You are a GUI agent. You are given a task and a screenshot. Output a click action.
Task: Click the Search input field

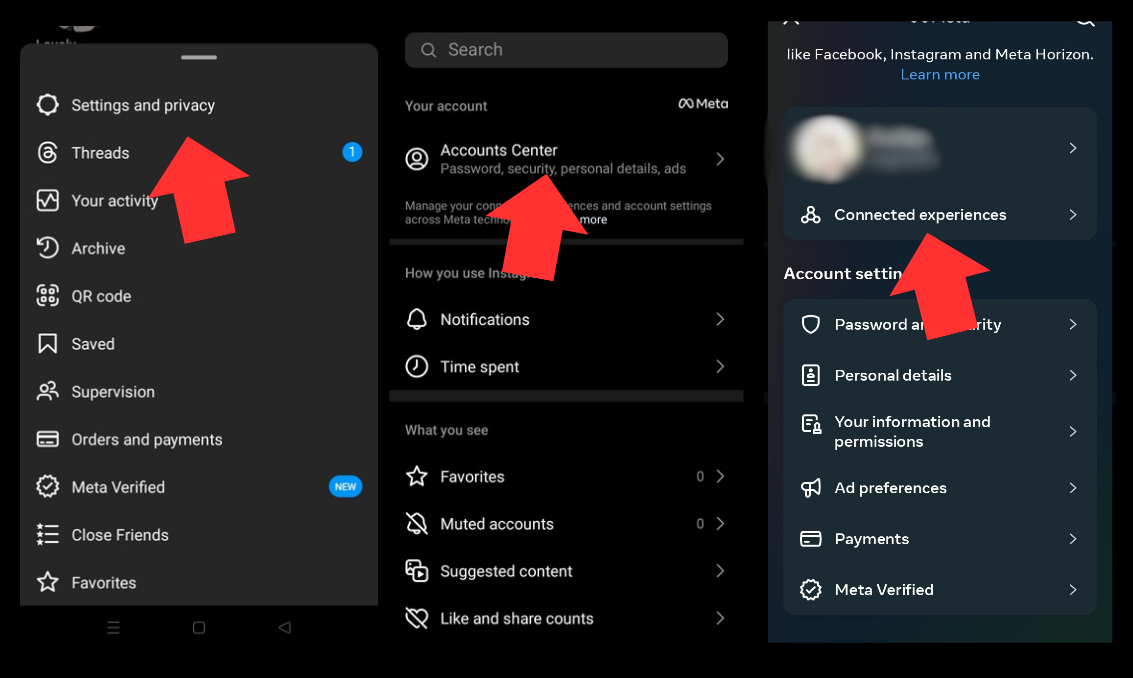566,50
